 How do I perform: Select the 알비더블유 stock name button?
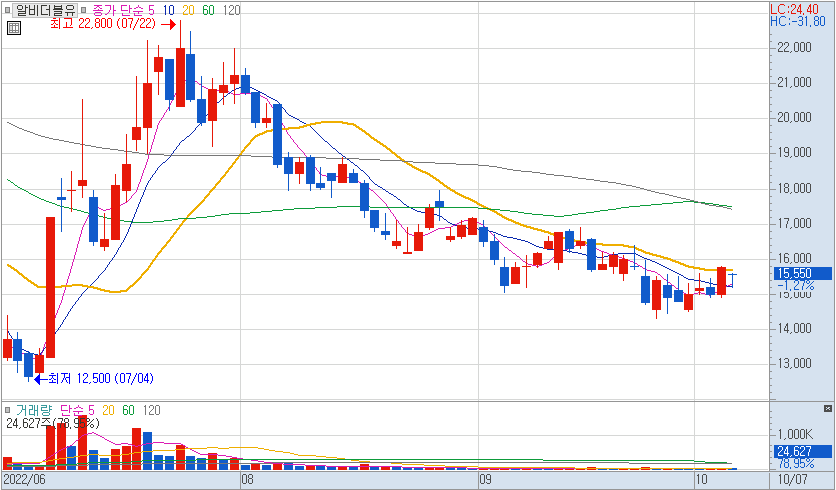tap(45, 10)
